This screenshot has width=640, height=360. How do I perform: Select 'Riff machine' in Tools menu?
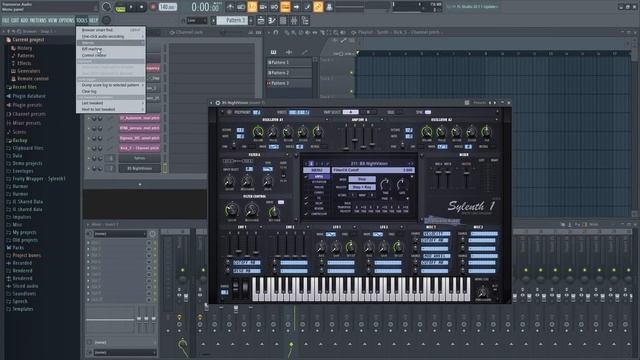(111, 49)
